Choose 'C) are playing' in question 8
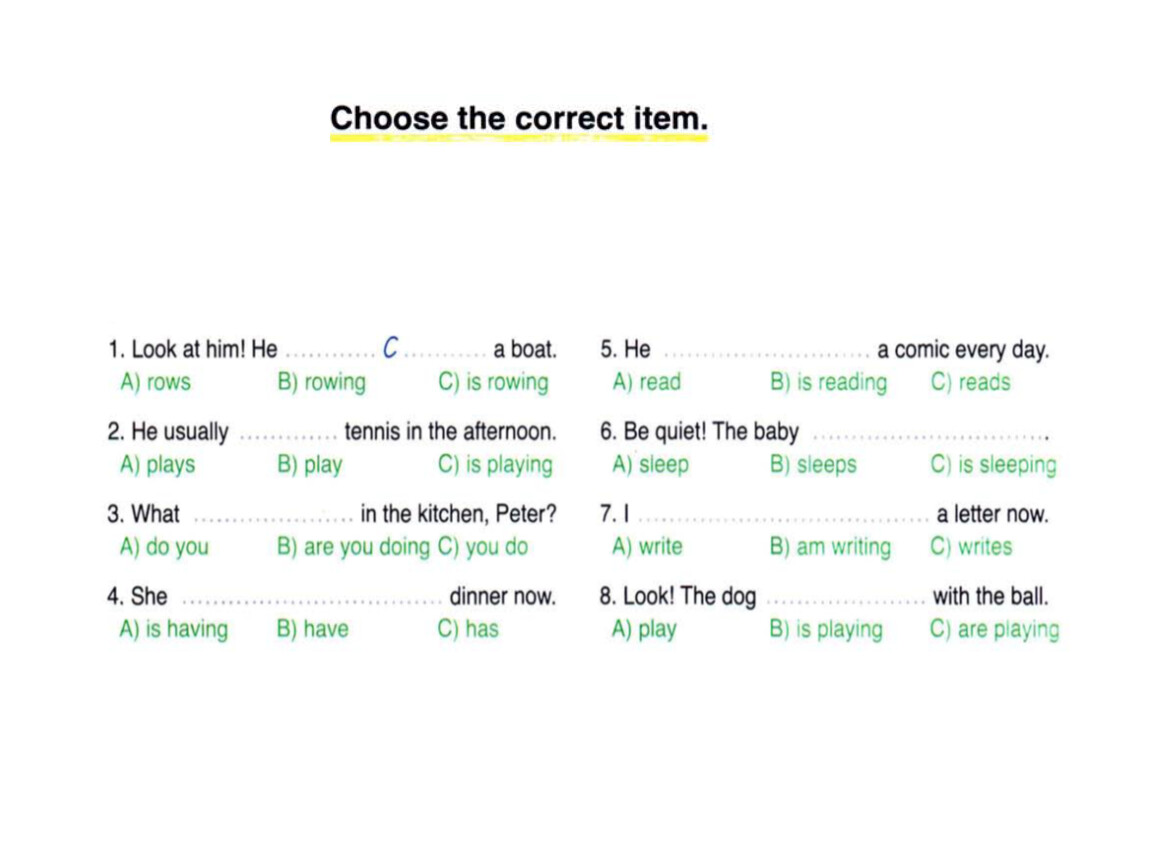Image resolution: width=1150 pixels, height=864 pixels. [995, 629]
